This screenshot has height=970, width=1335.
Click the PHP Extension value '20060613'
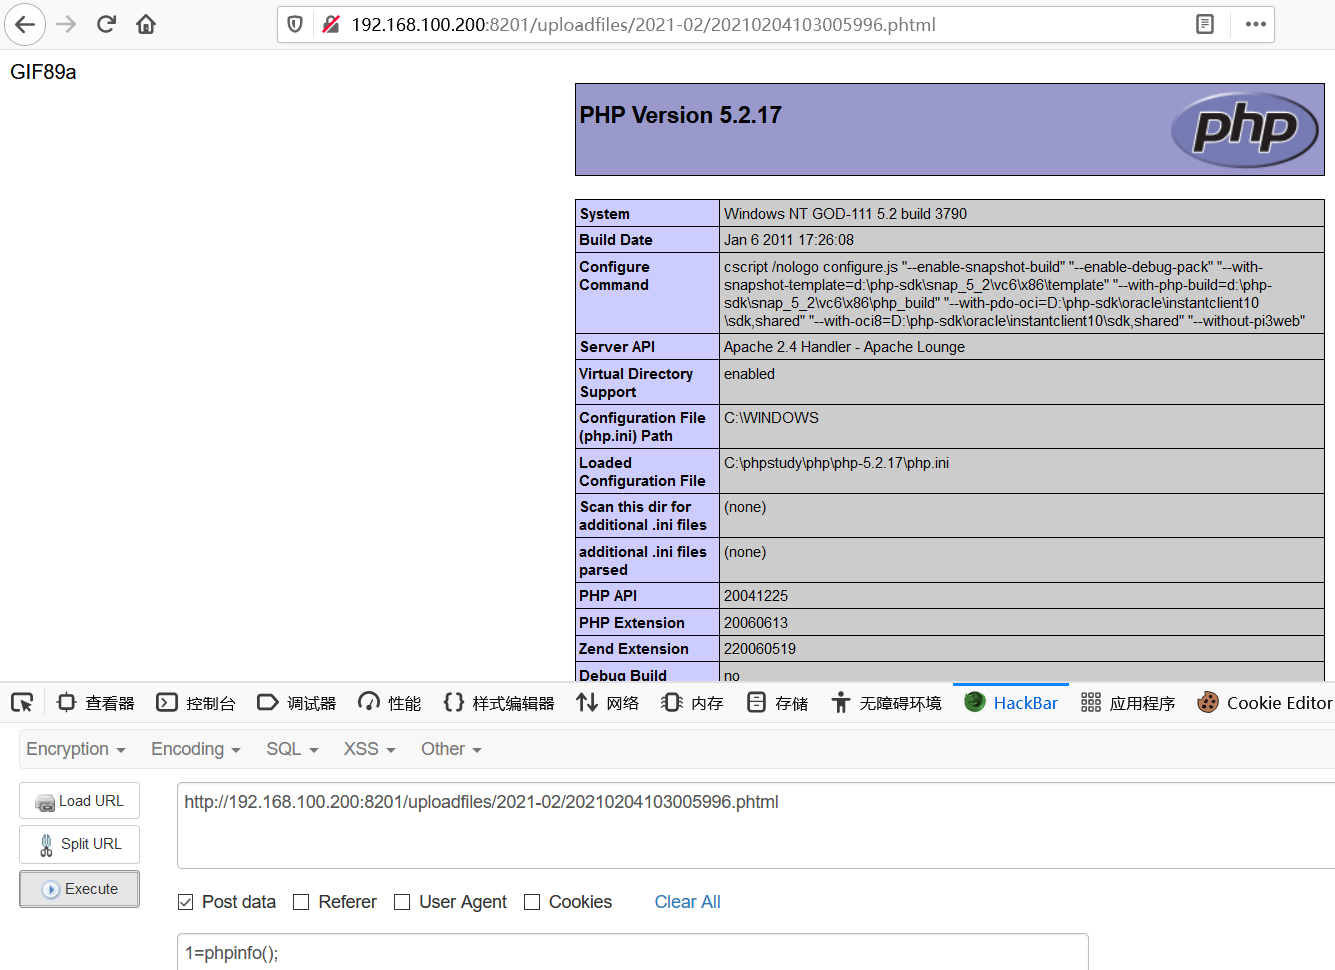[x=756, y=623]
